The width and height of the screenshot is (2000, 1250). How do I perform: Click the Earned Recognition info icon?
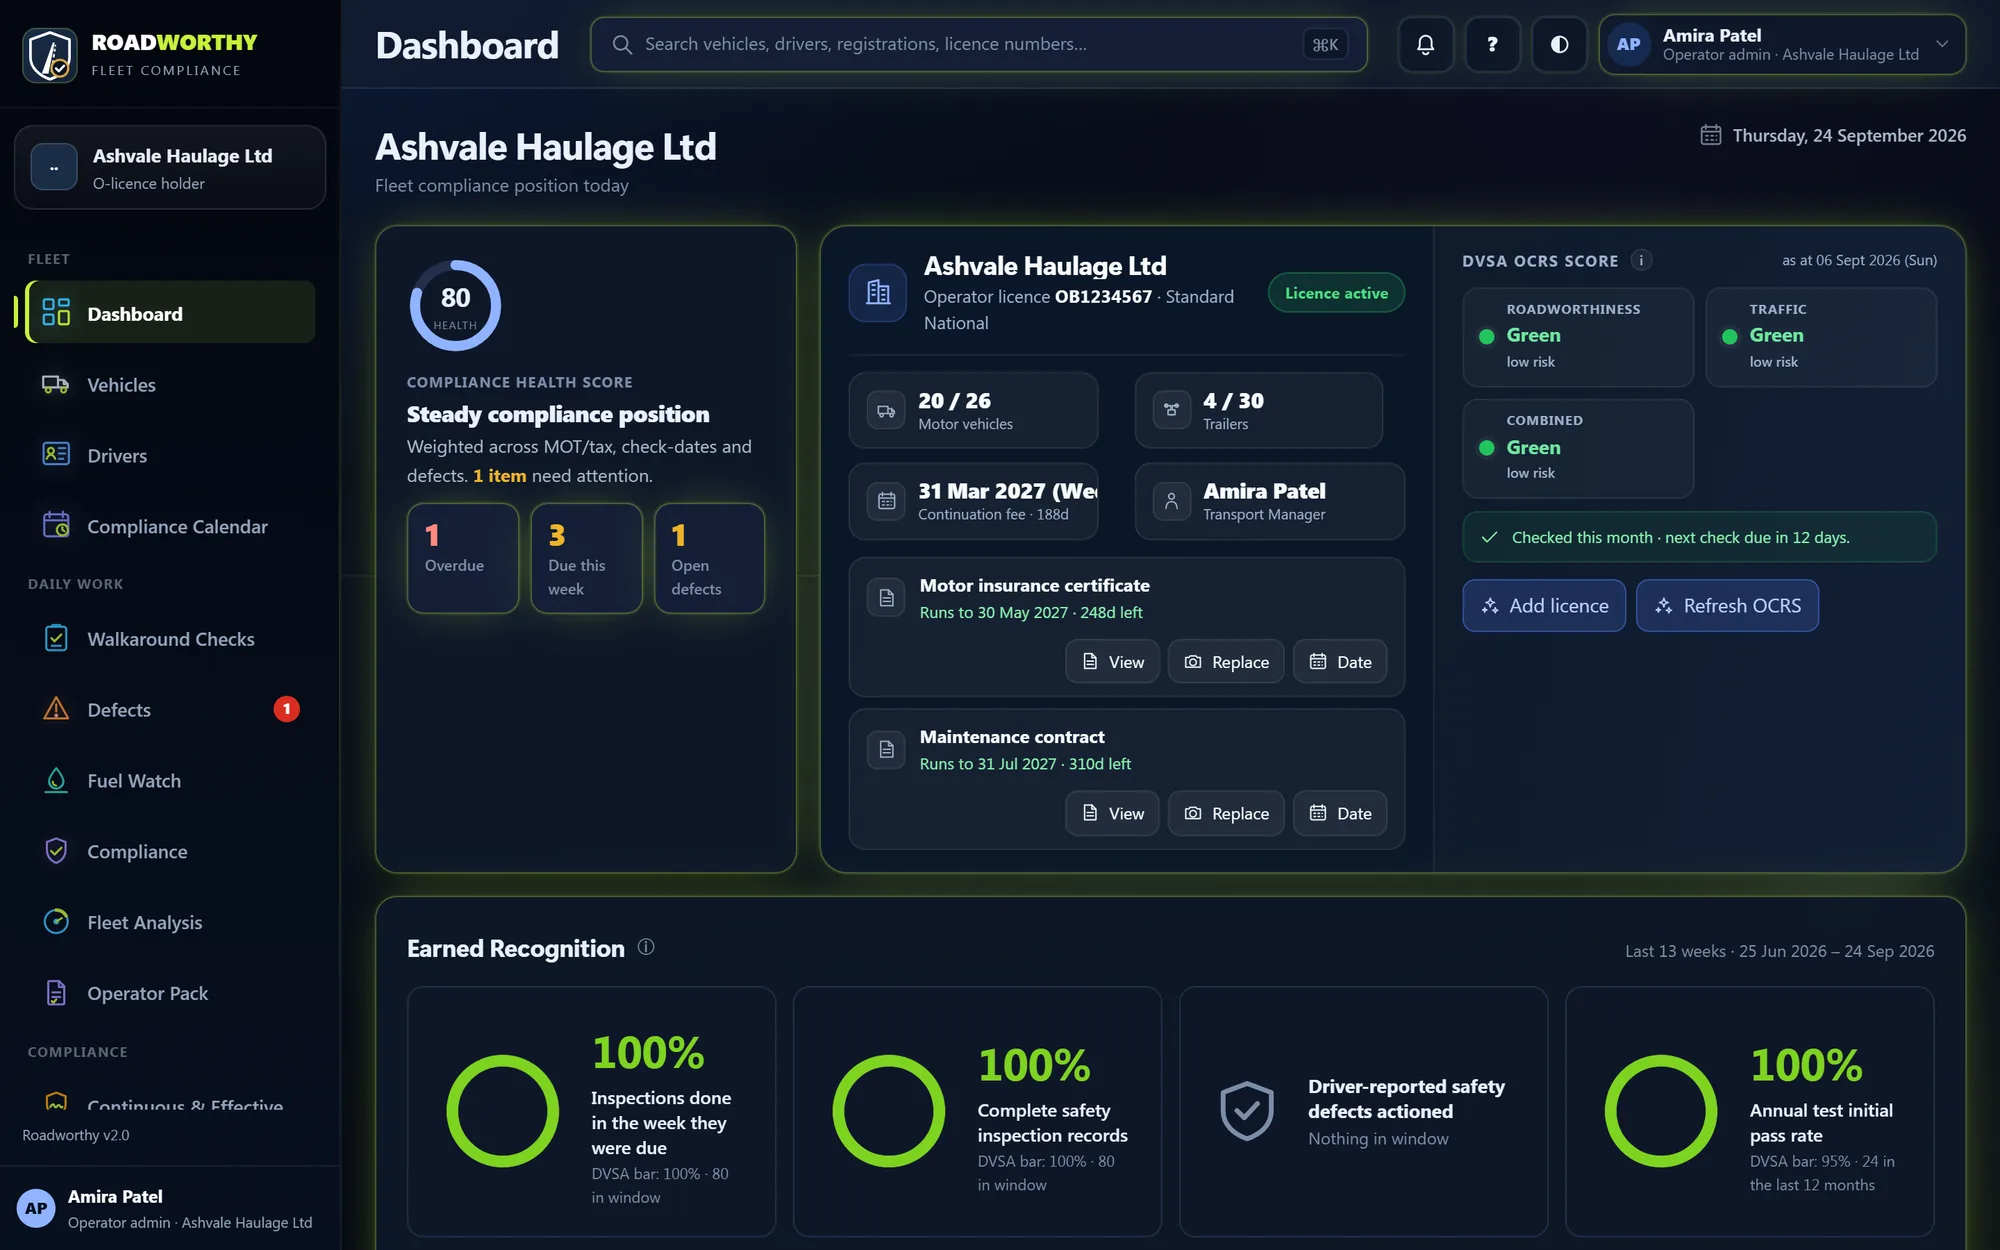pyautogui.click(x=646, y=947)
